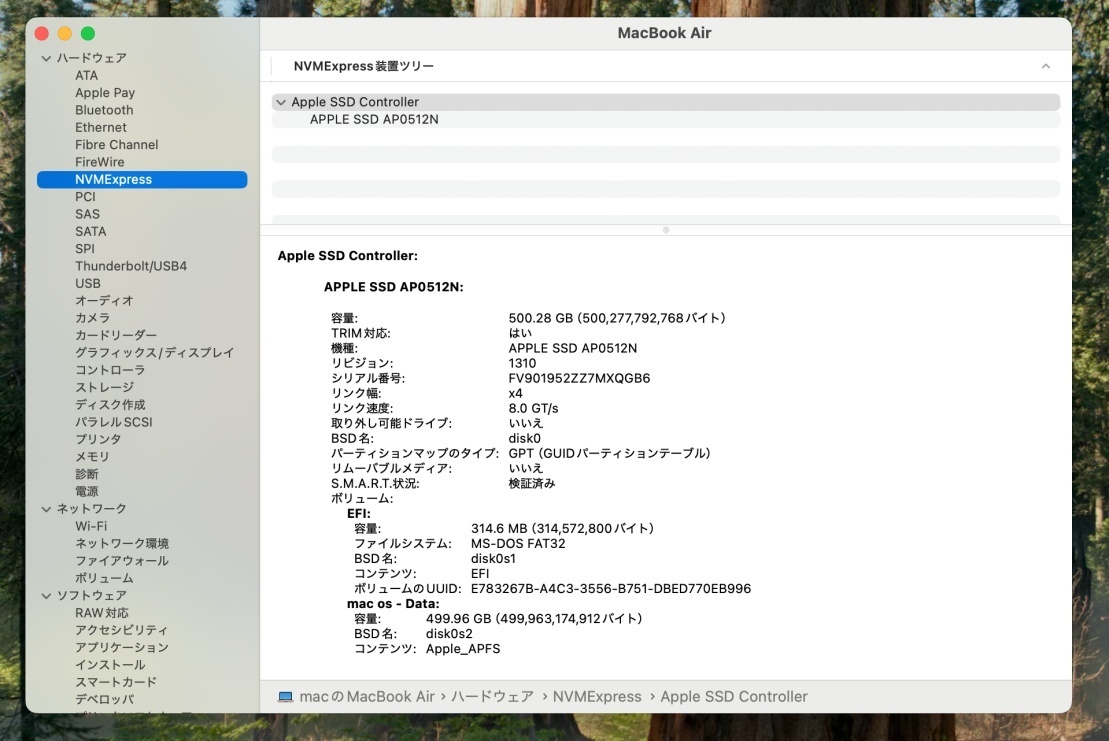Select USB in the sidebar
1109x741 pixels.
pos(88,284)
